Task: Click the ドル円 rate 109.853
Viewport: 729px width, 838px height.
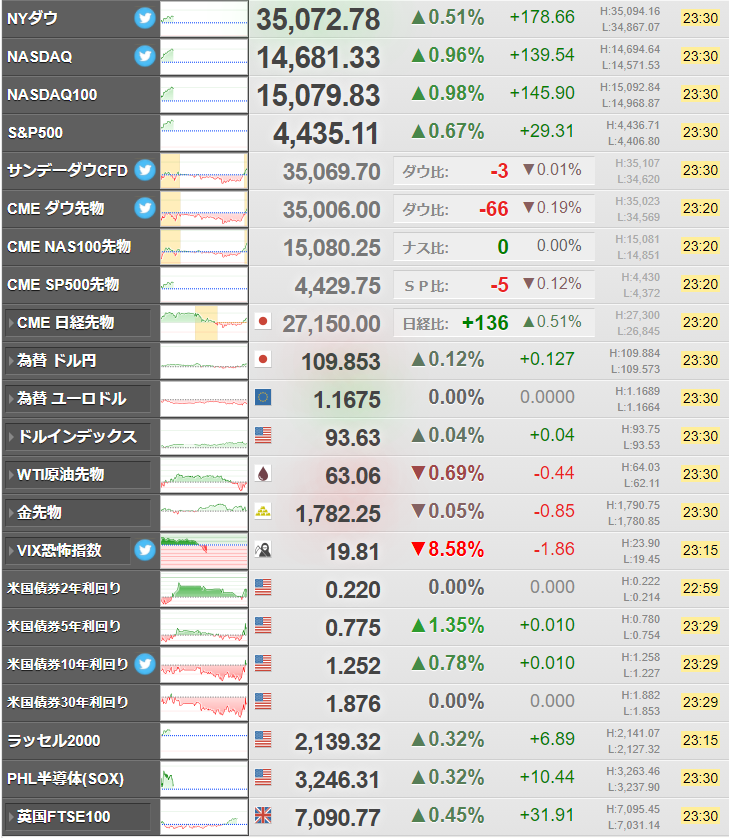Action: pyautogui.click(x=341, y=362)
